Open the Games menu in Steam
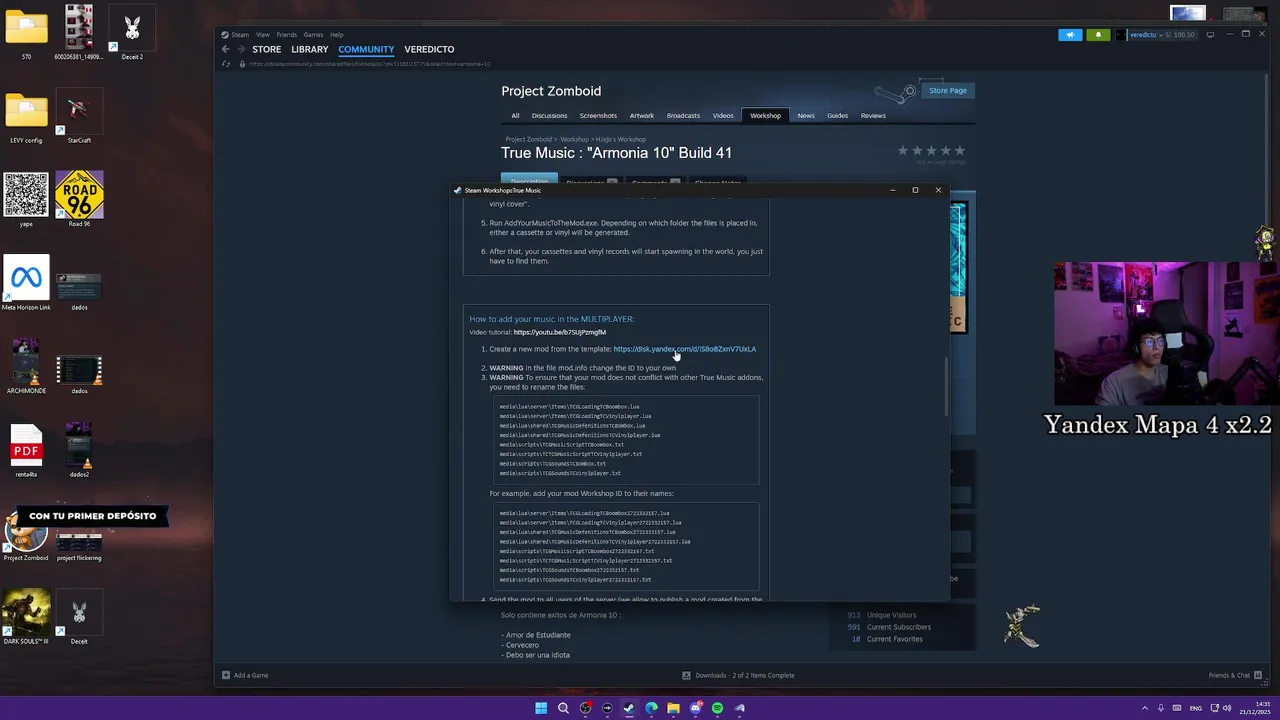 click(x=313, y=35)
